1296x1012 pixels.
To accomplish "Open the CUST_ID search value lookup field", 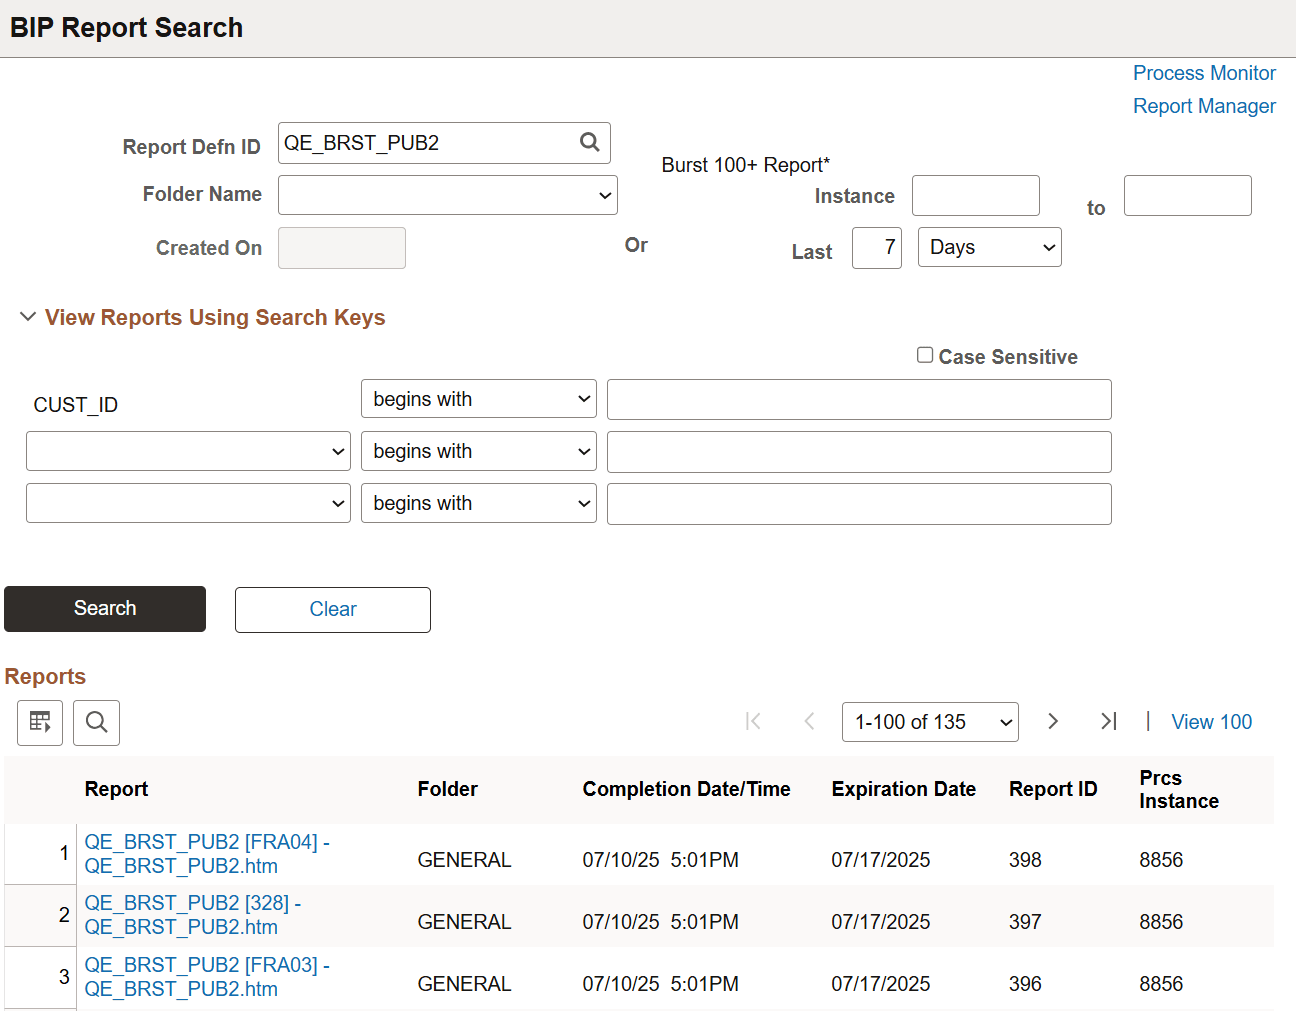I will pos(858,399).
